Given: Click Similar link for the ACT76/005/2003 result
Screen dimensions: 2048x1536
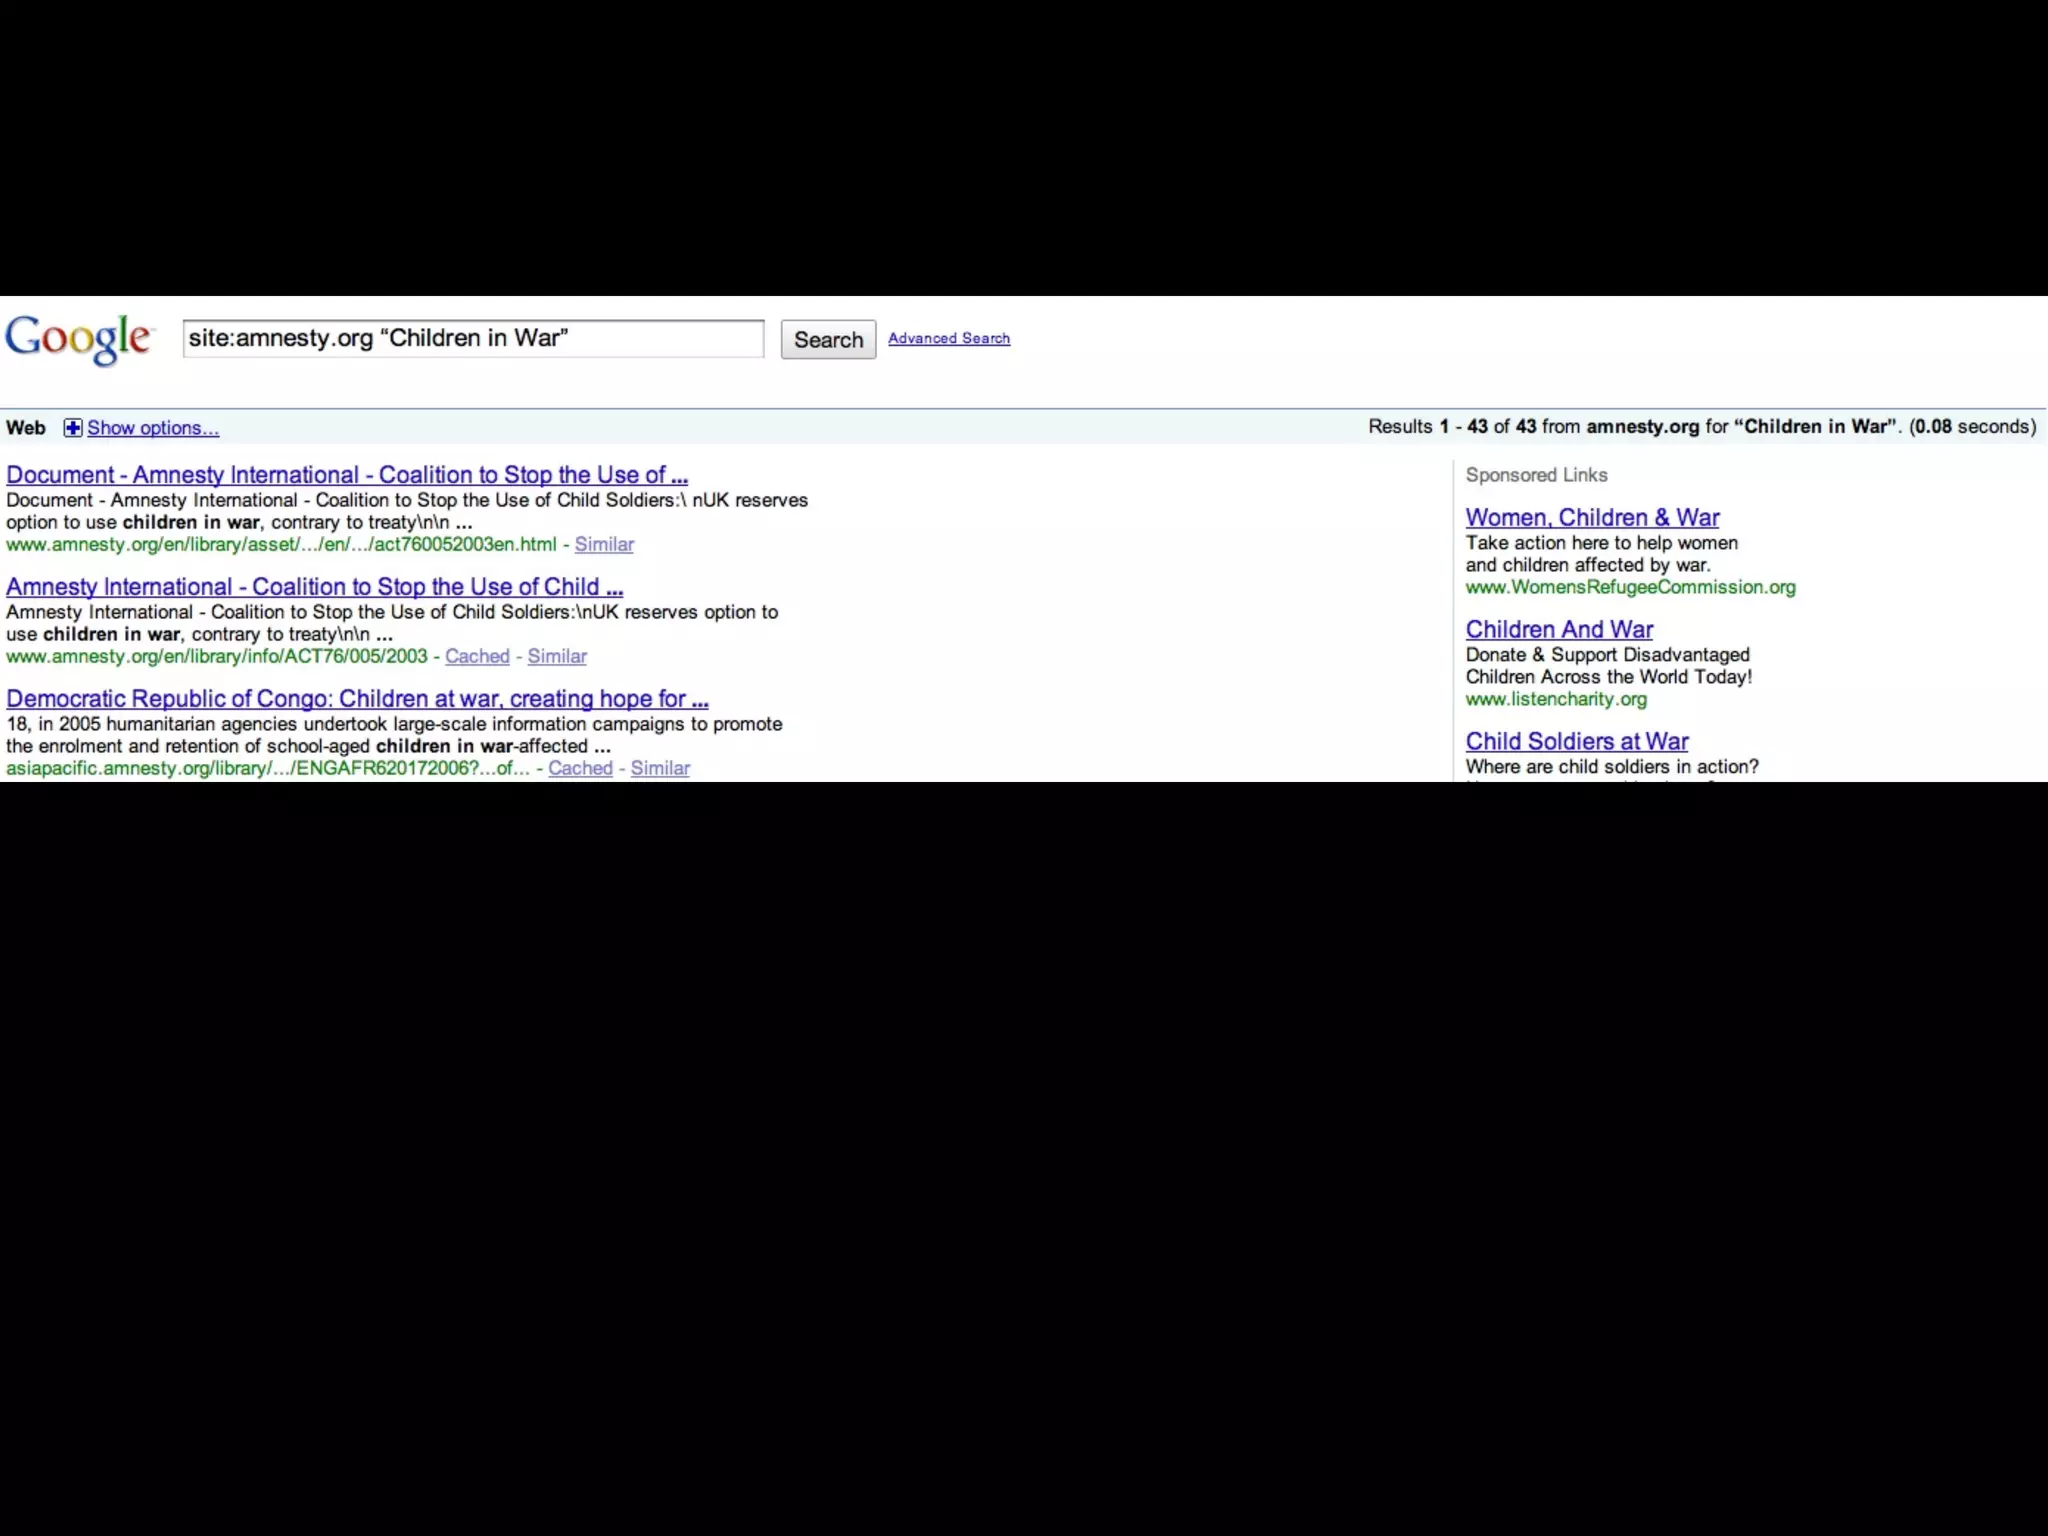Looking at the screenshot, I should point(557,657).
